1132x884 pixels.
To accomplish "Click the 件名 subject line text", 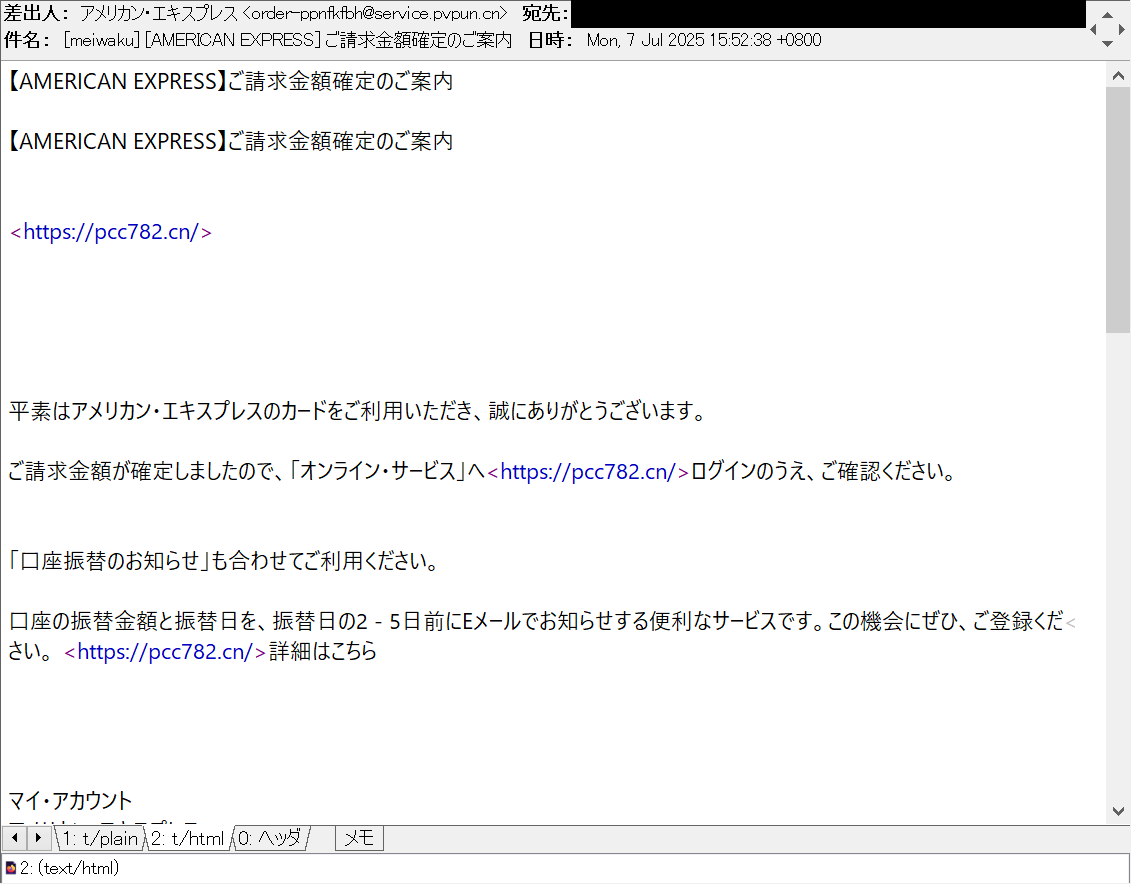I will tap(287, 40).
